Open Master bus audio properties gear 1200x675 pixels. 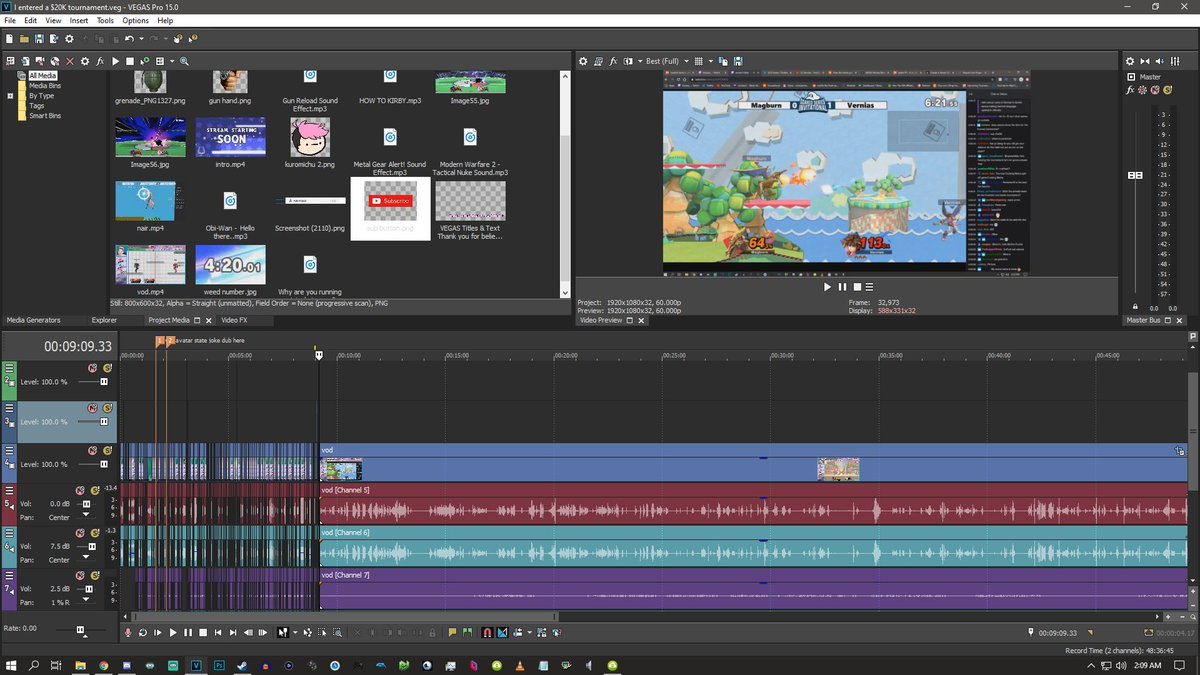[x=1130, y=61]
